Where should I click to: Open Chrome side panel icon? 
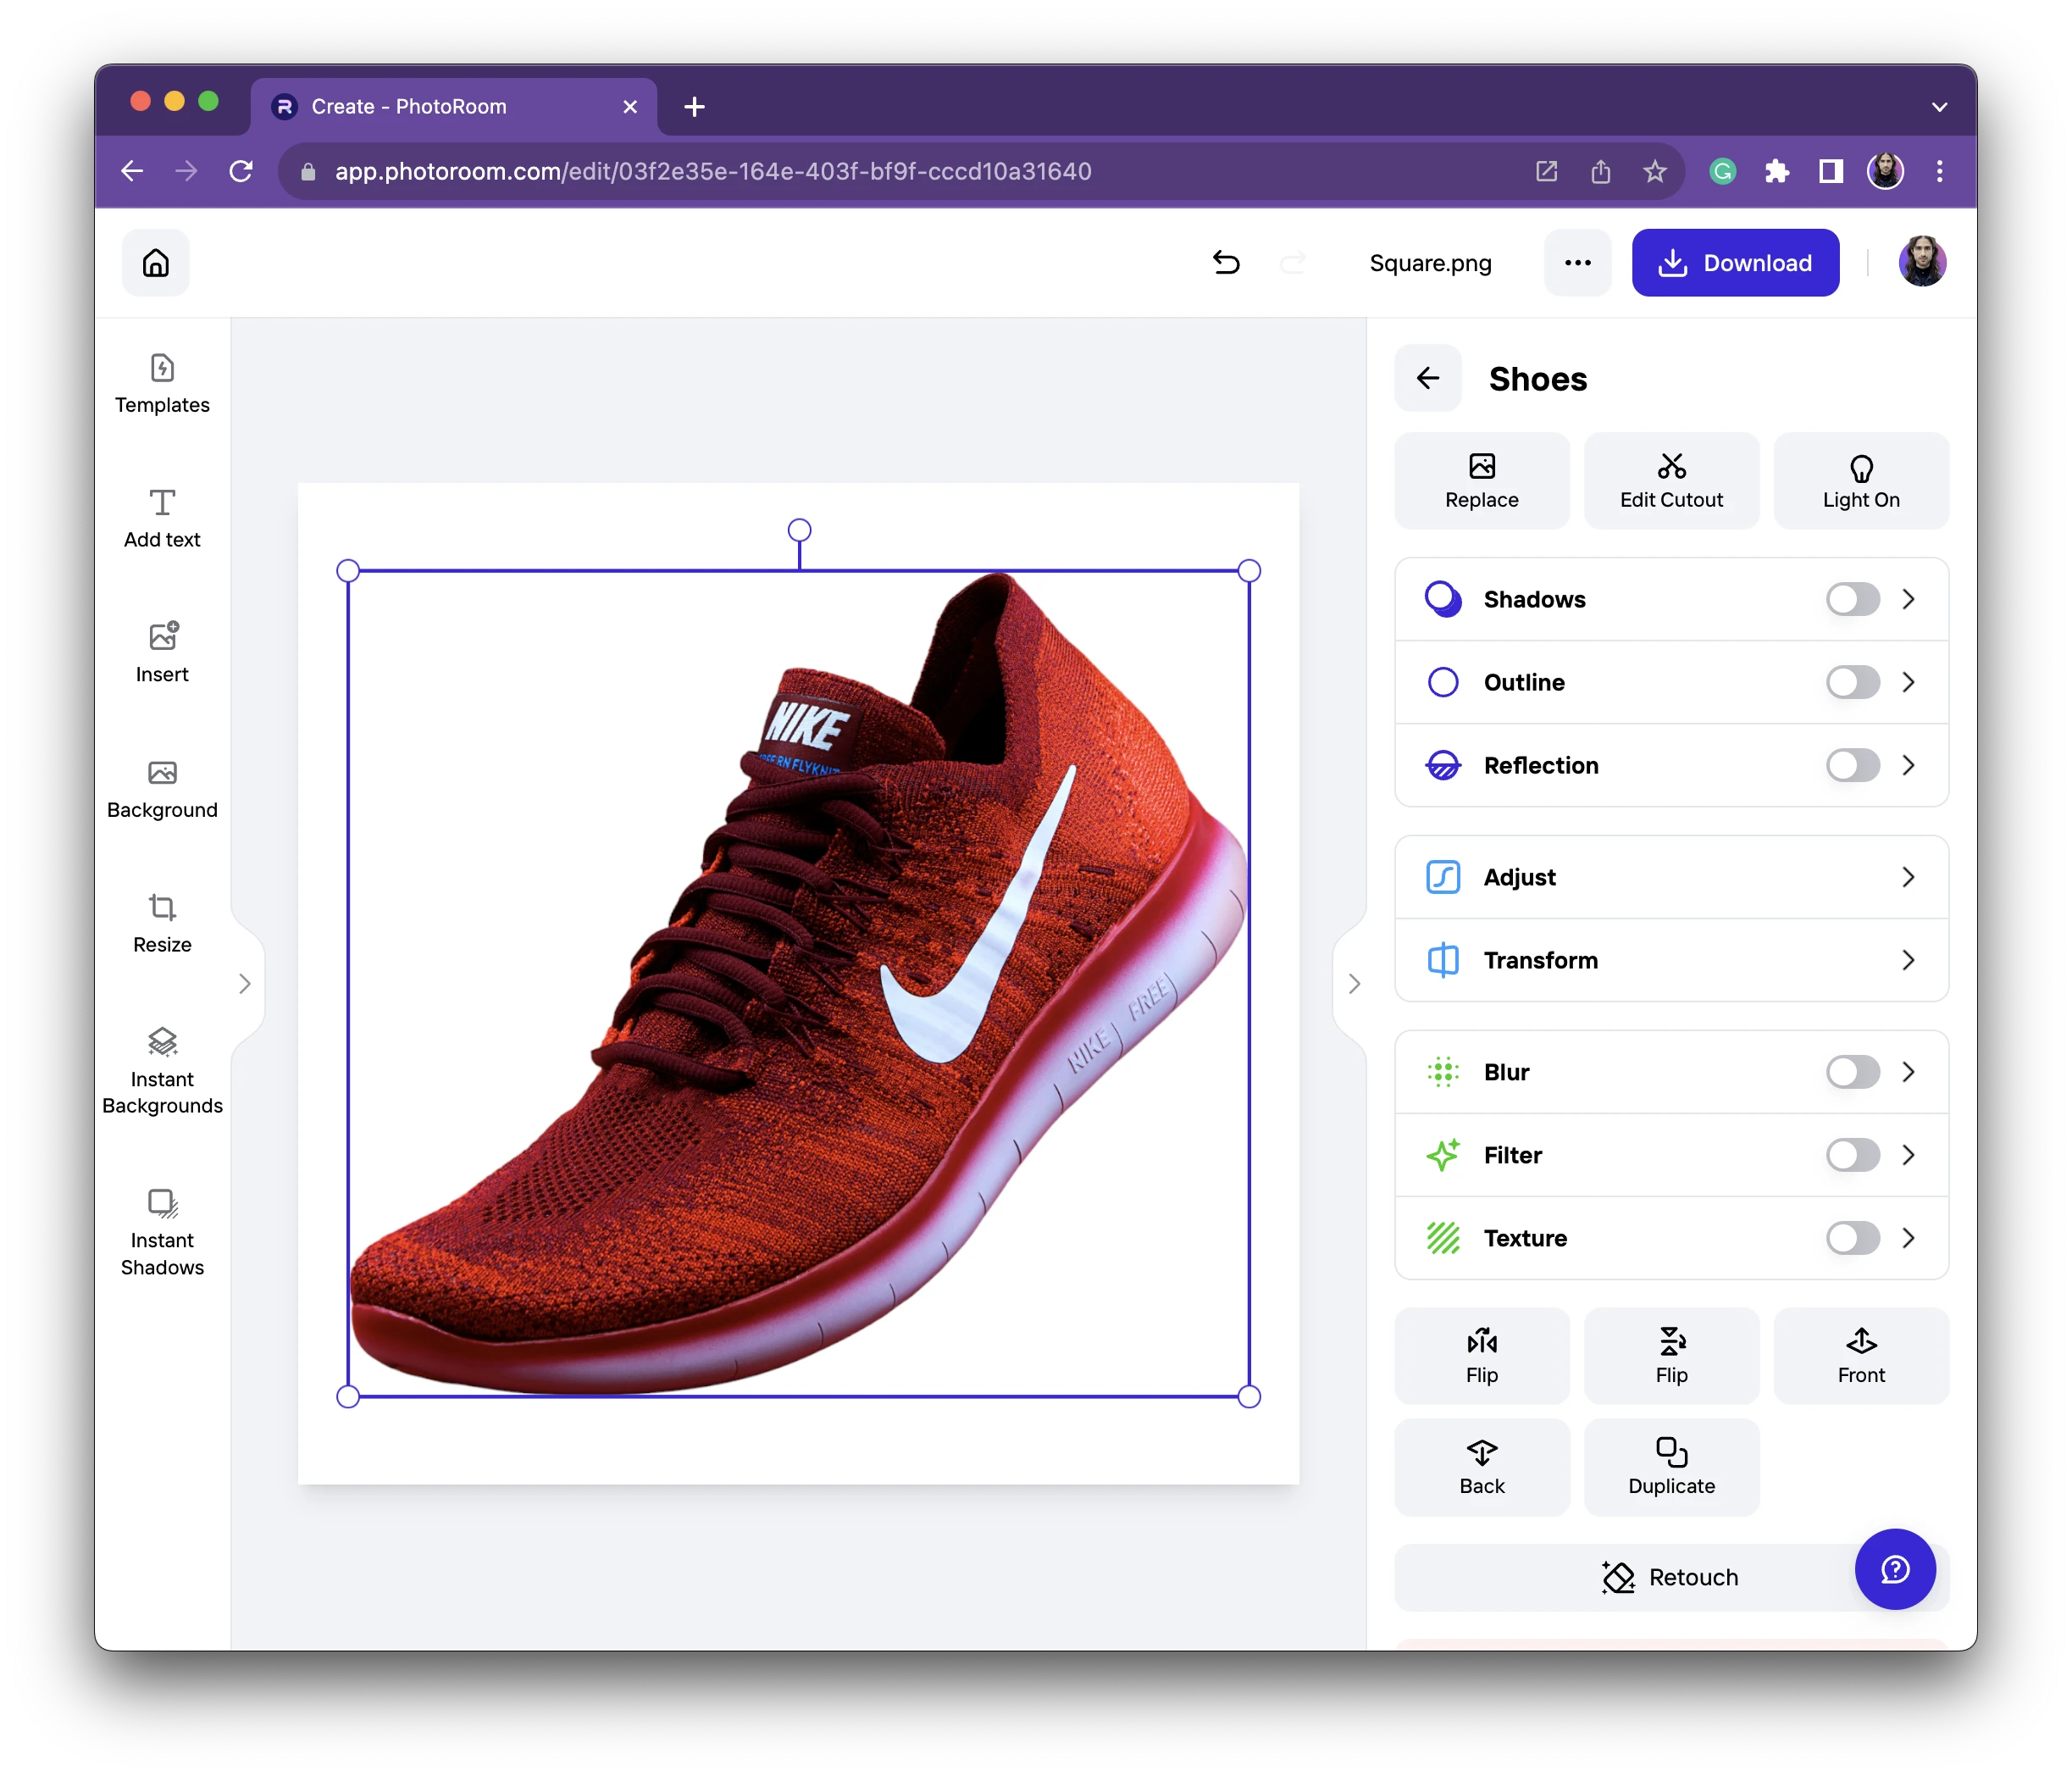[x=1830, y=172]
